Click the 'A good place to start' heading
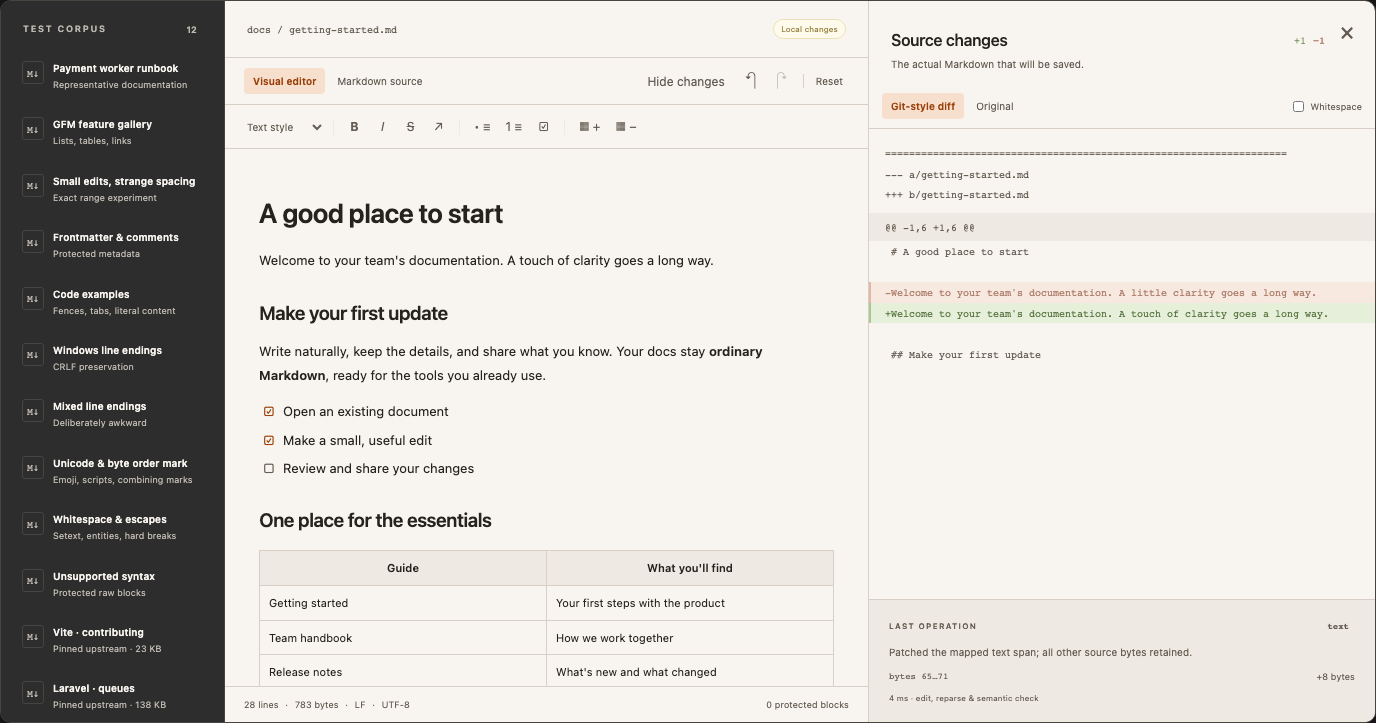Screen dimensions: 1376x723 [381, 214]
